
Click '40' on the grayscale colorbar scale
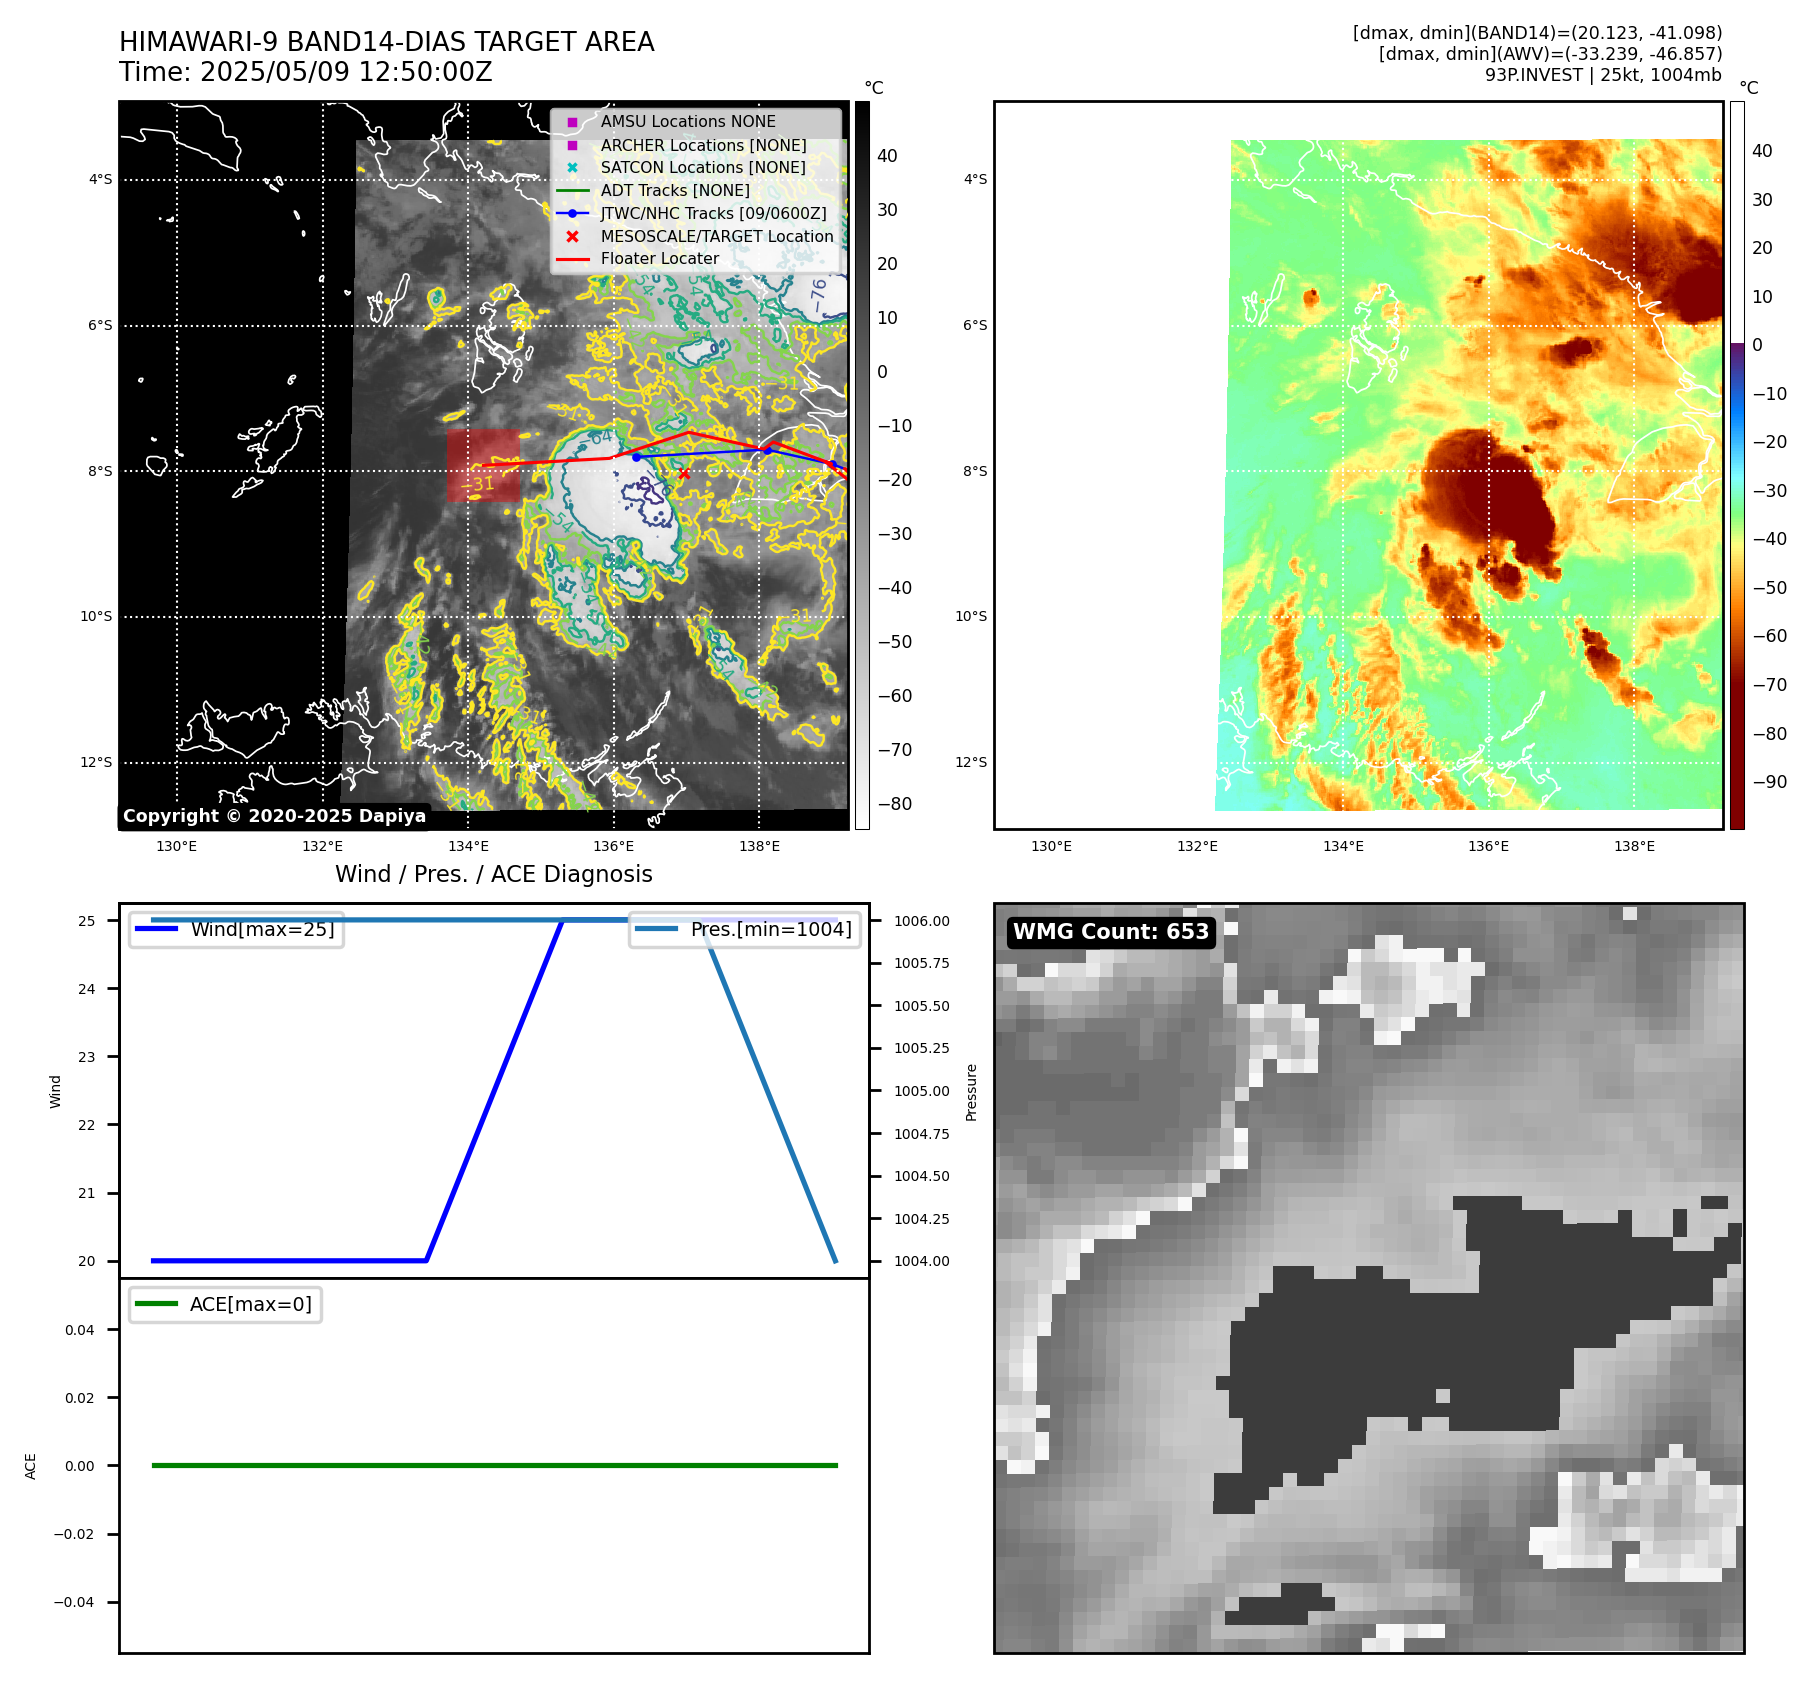point(887,156)
